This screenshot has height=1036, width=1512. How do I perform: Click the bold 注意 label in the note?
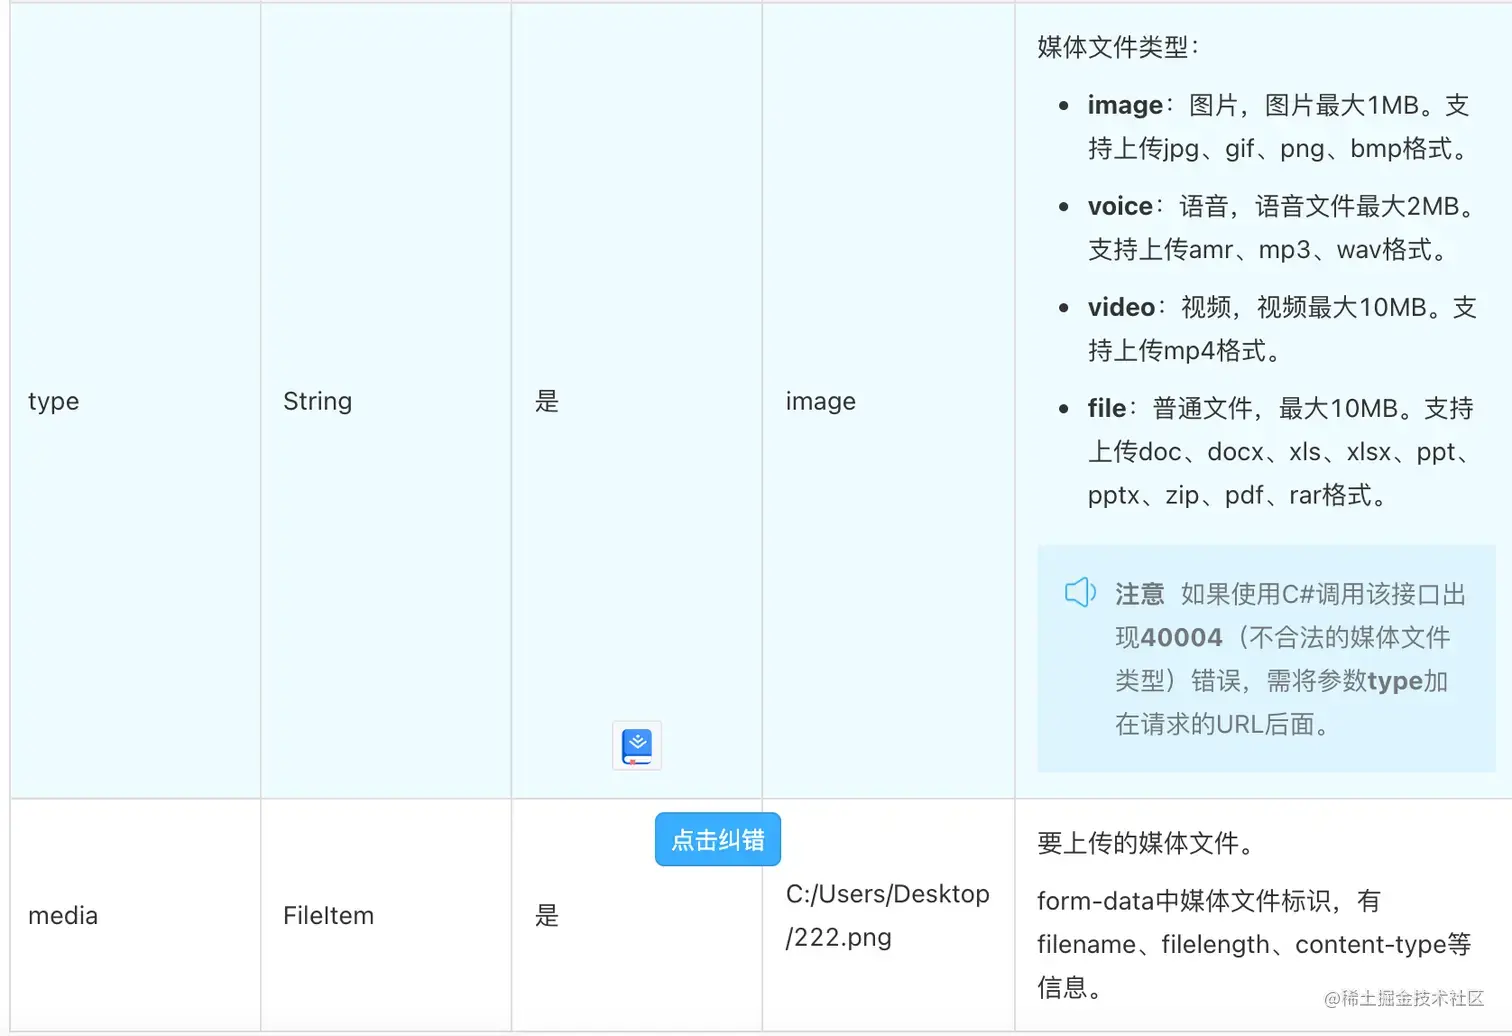pos(1139,594)
